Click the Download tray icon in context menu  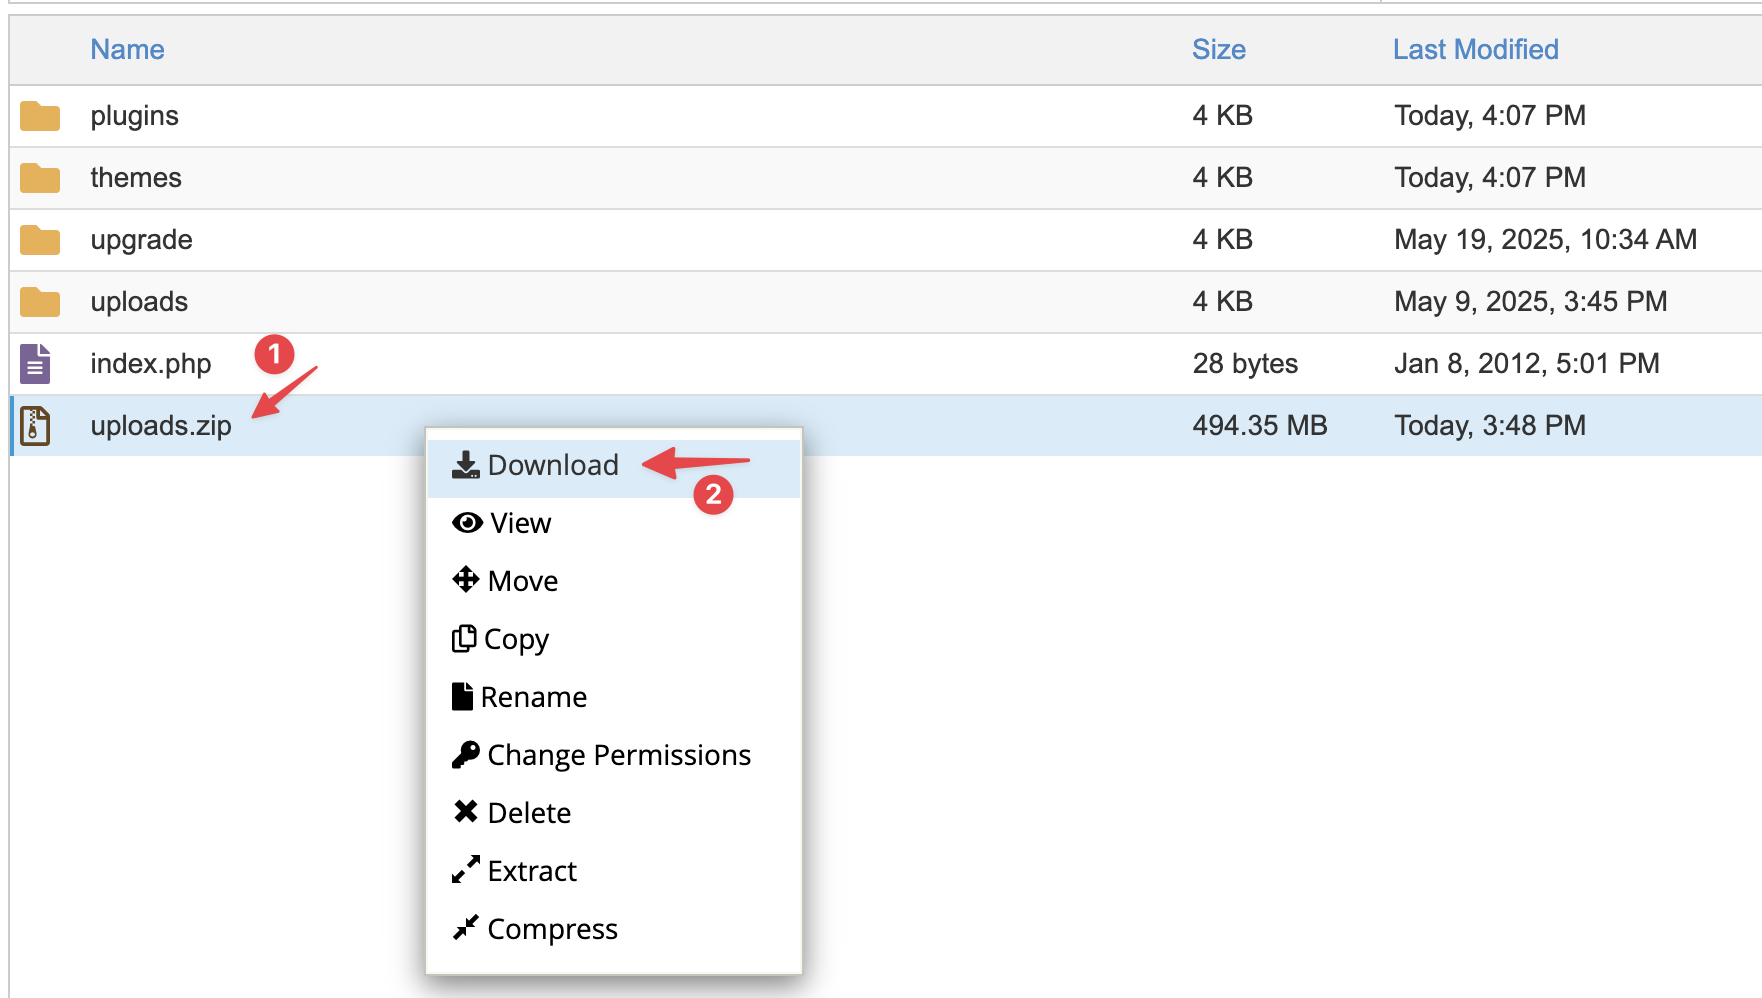(x=466, y=465)
